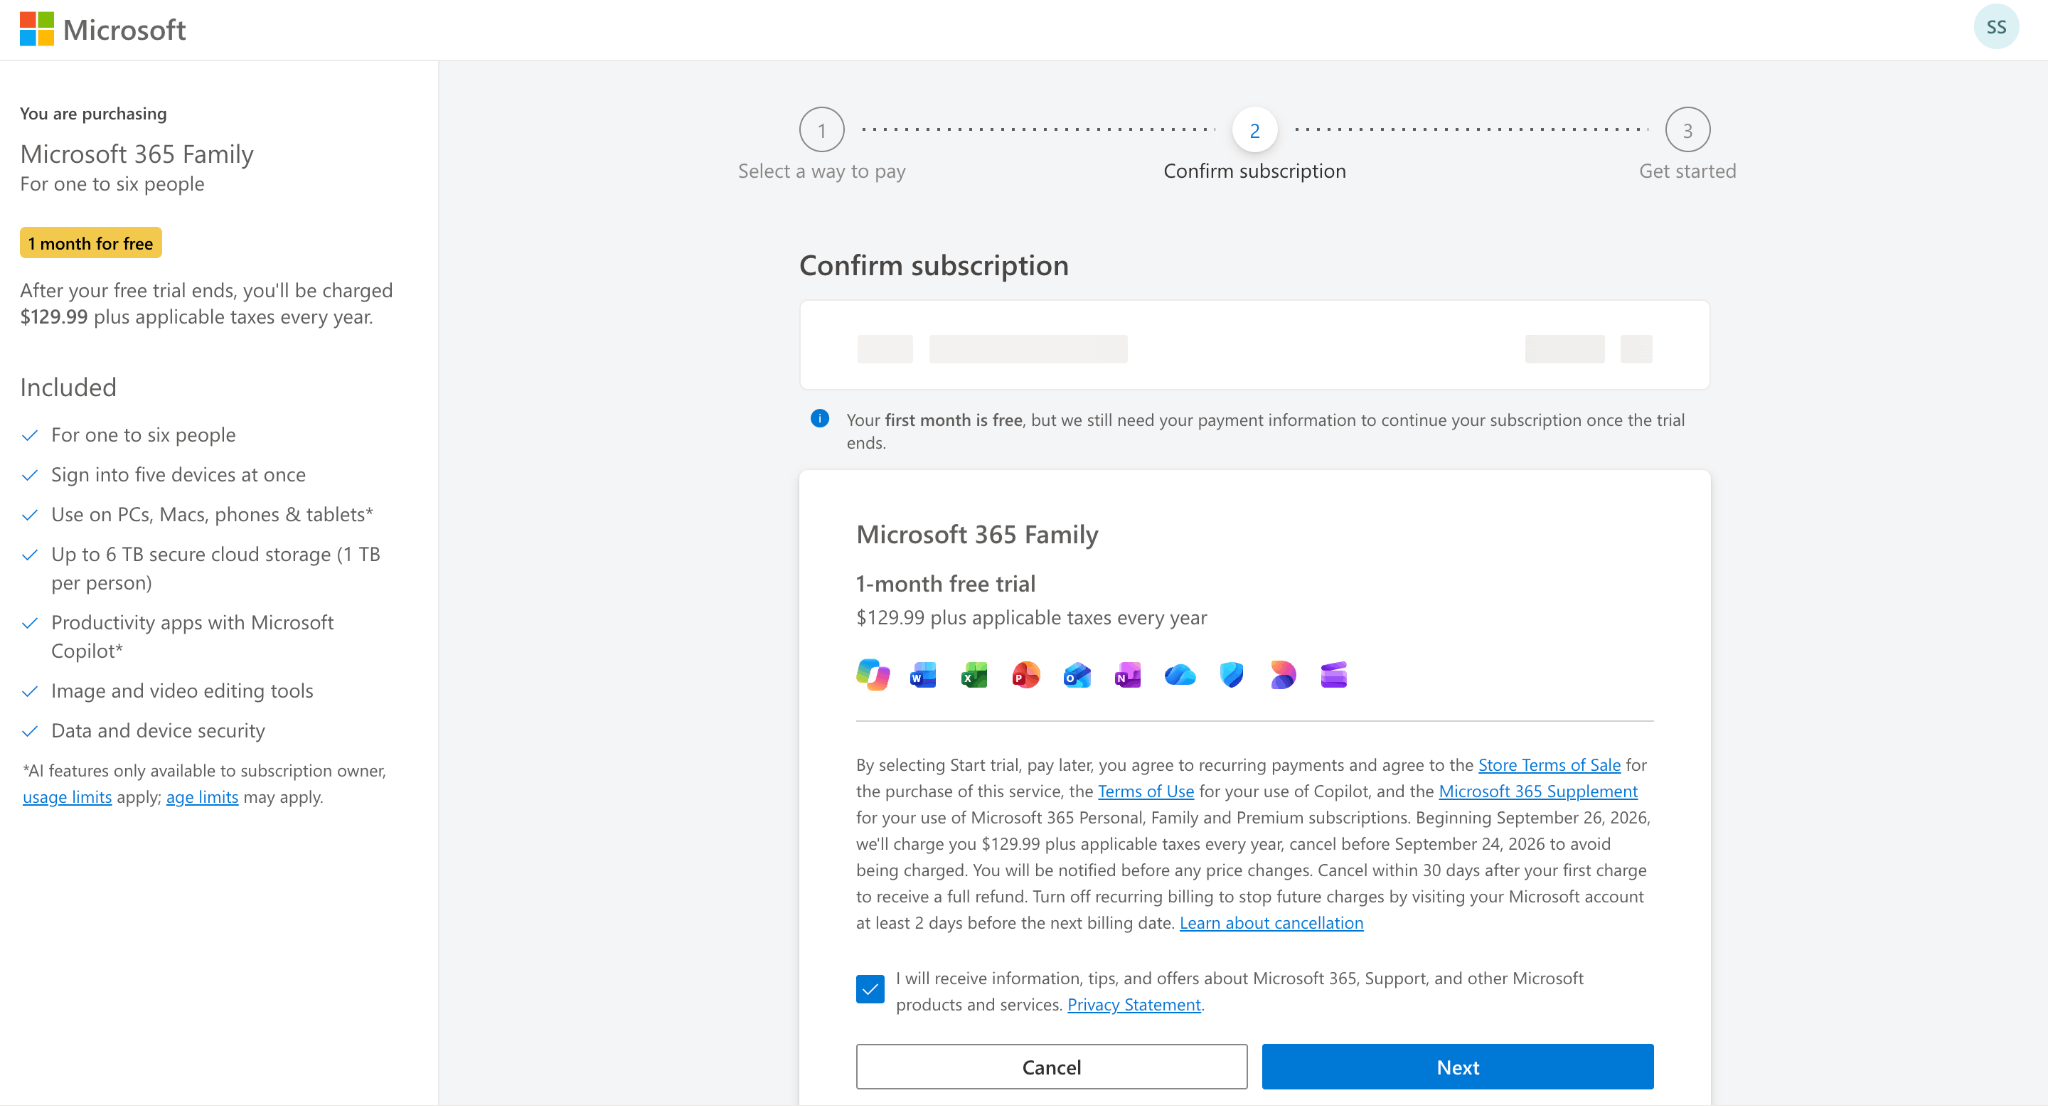Click the "1-month free trial" text
This screenshot has width=2048, height=1106.
point(946,584)
